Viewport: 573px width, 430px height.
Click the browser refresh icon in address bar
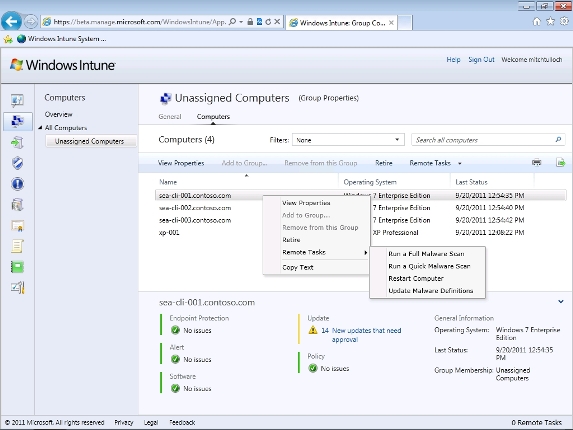(x=268, y=22)
